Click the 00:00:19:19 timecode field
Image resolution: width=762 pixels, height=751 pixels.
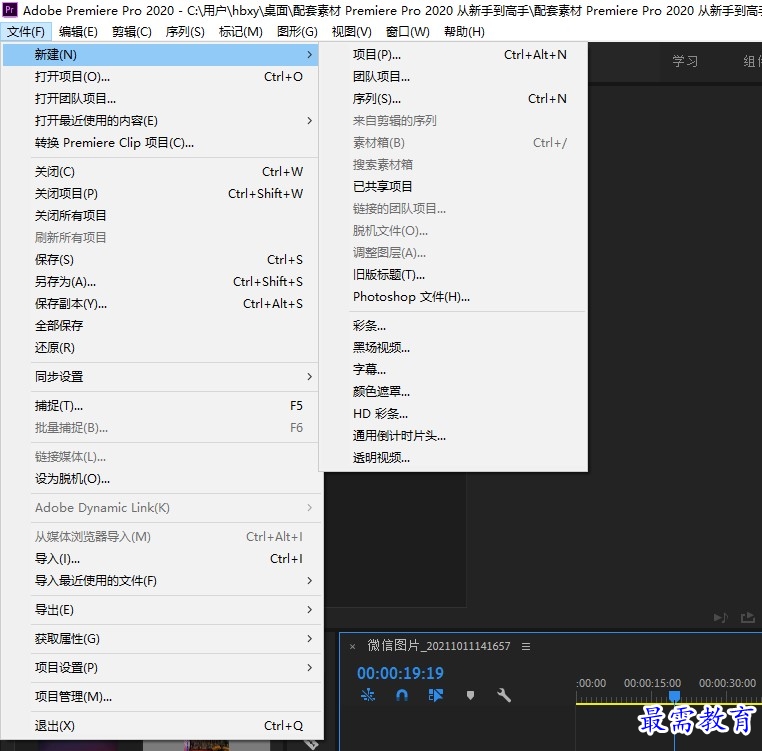pyautogui.click(x=400, y=673)
